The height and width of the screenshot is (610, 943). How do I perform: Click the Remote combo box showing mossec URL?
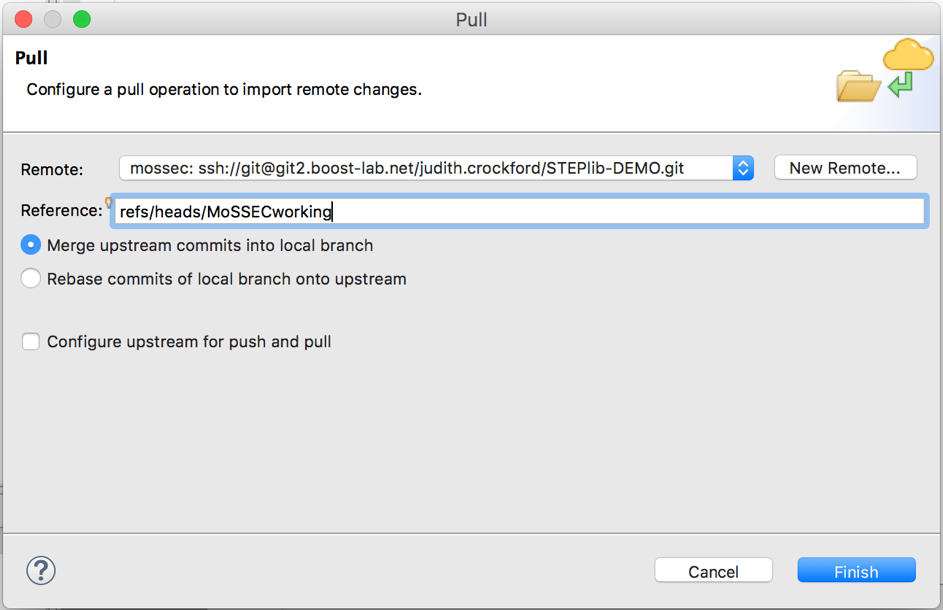tap(425, 168)
